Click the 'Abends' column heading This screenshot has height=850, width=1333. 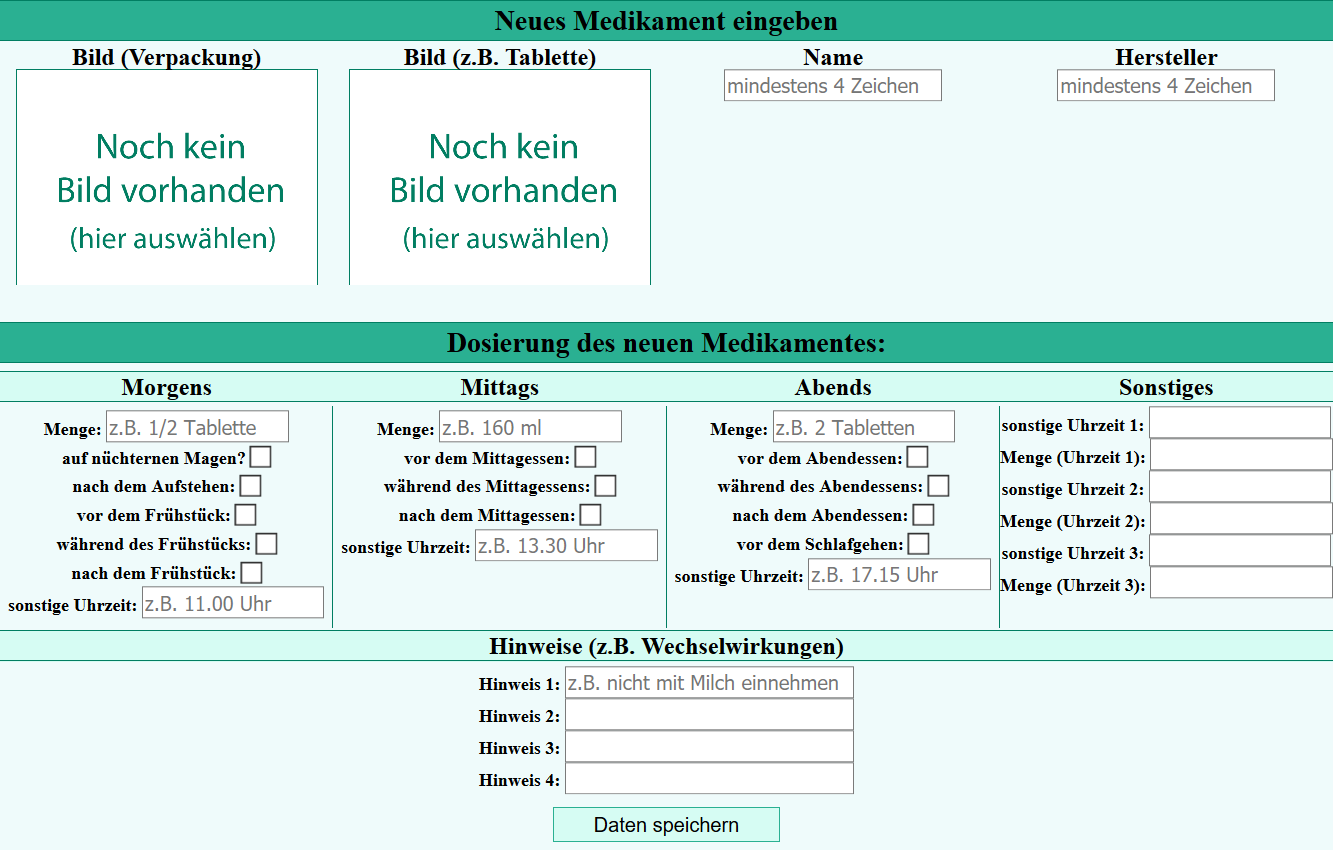tap(833, 387)
